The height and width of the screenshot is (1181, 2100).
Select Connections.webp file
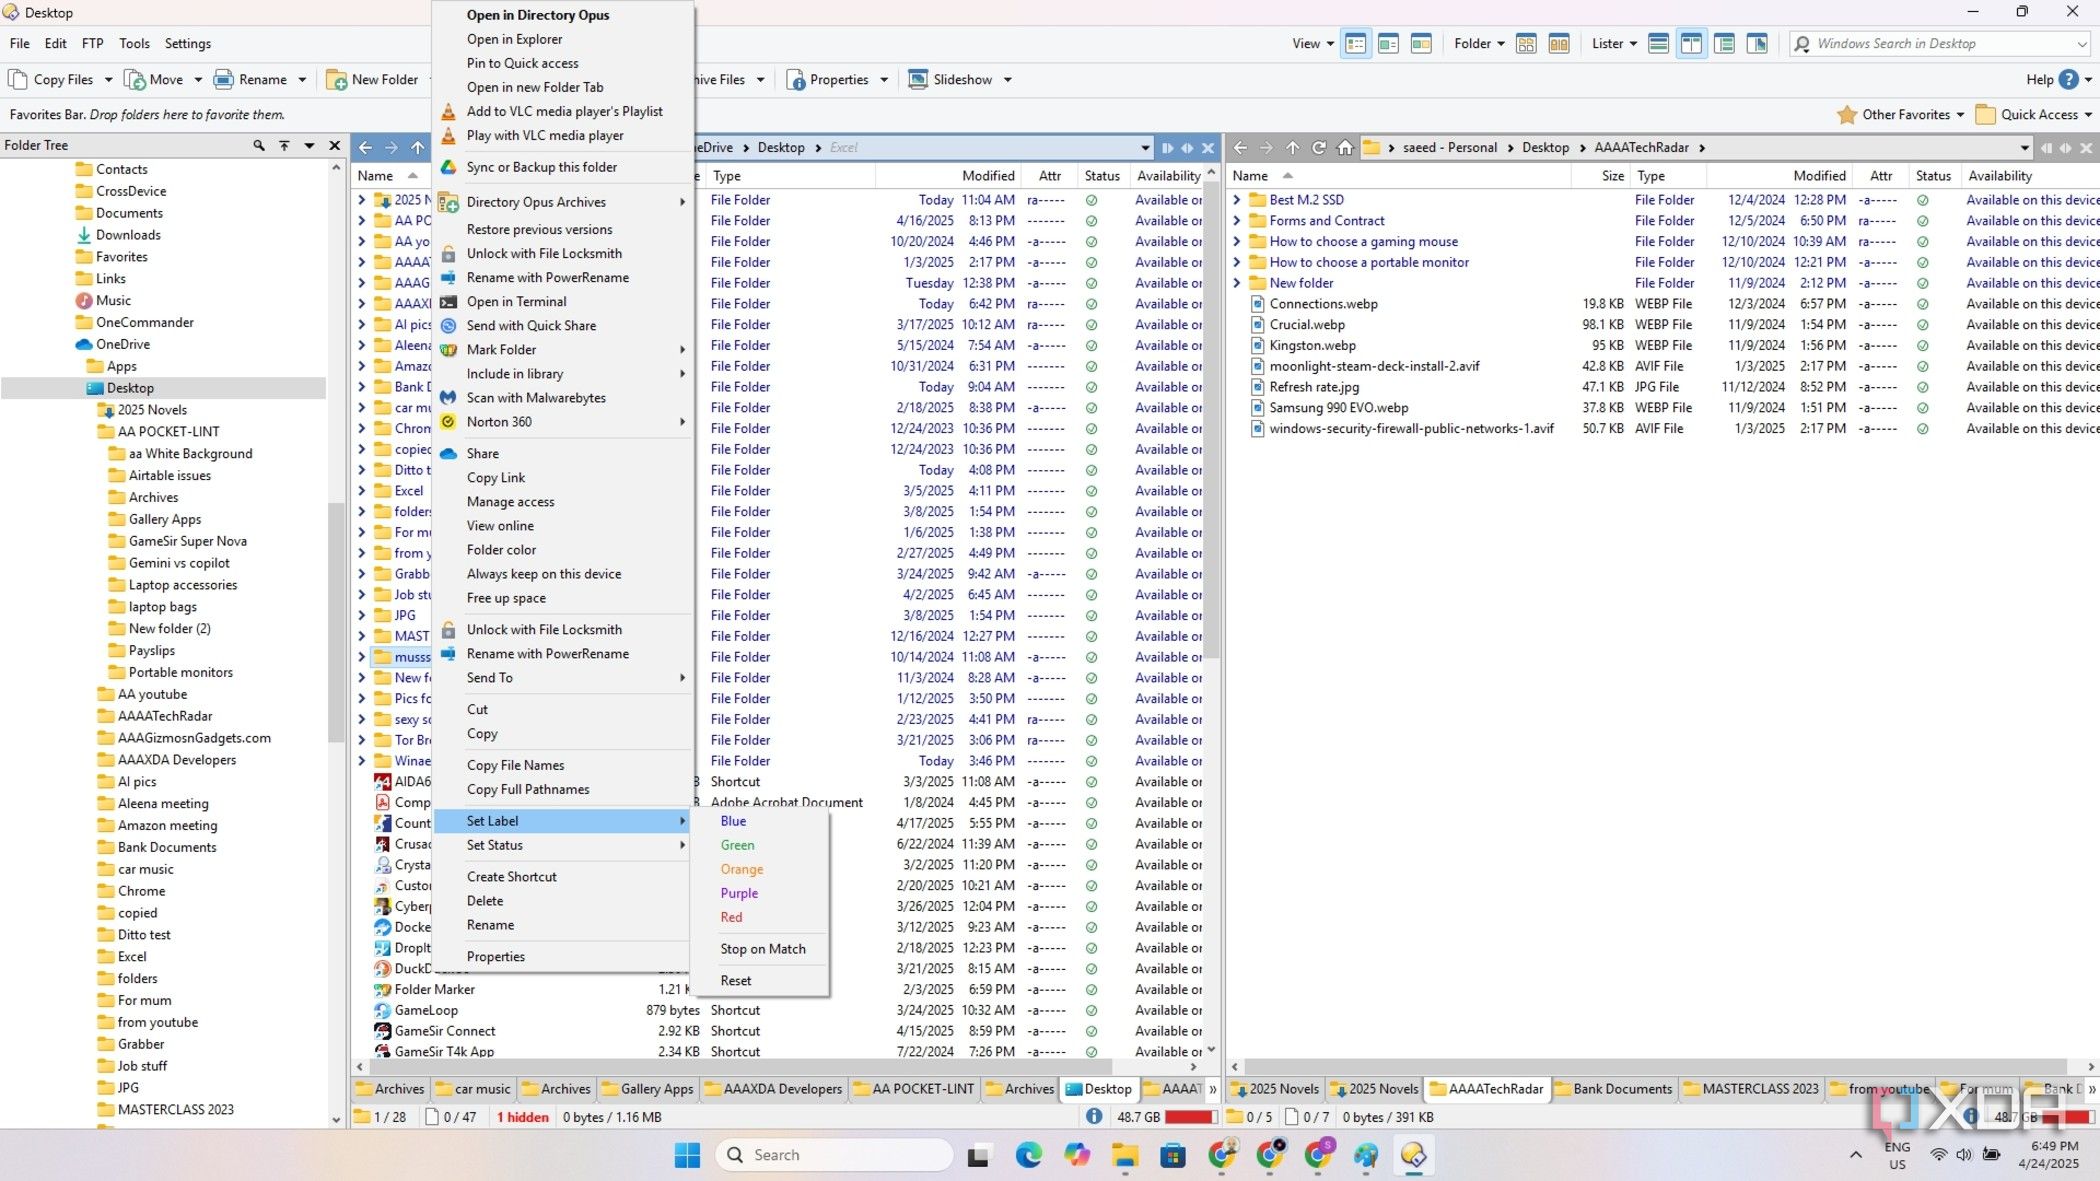1323,304
